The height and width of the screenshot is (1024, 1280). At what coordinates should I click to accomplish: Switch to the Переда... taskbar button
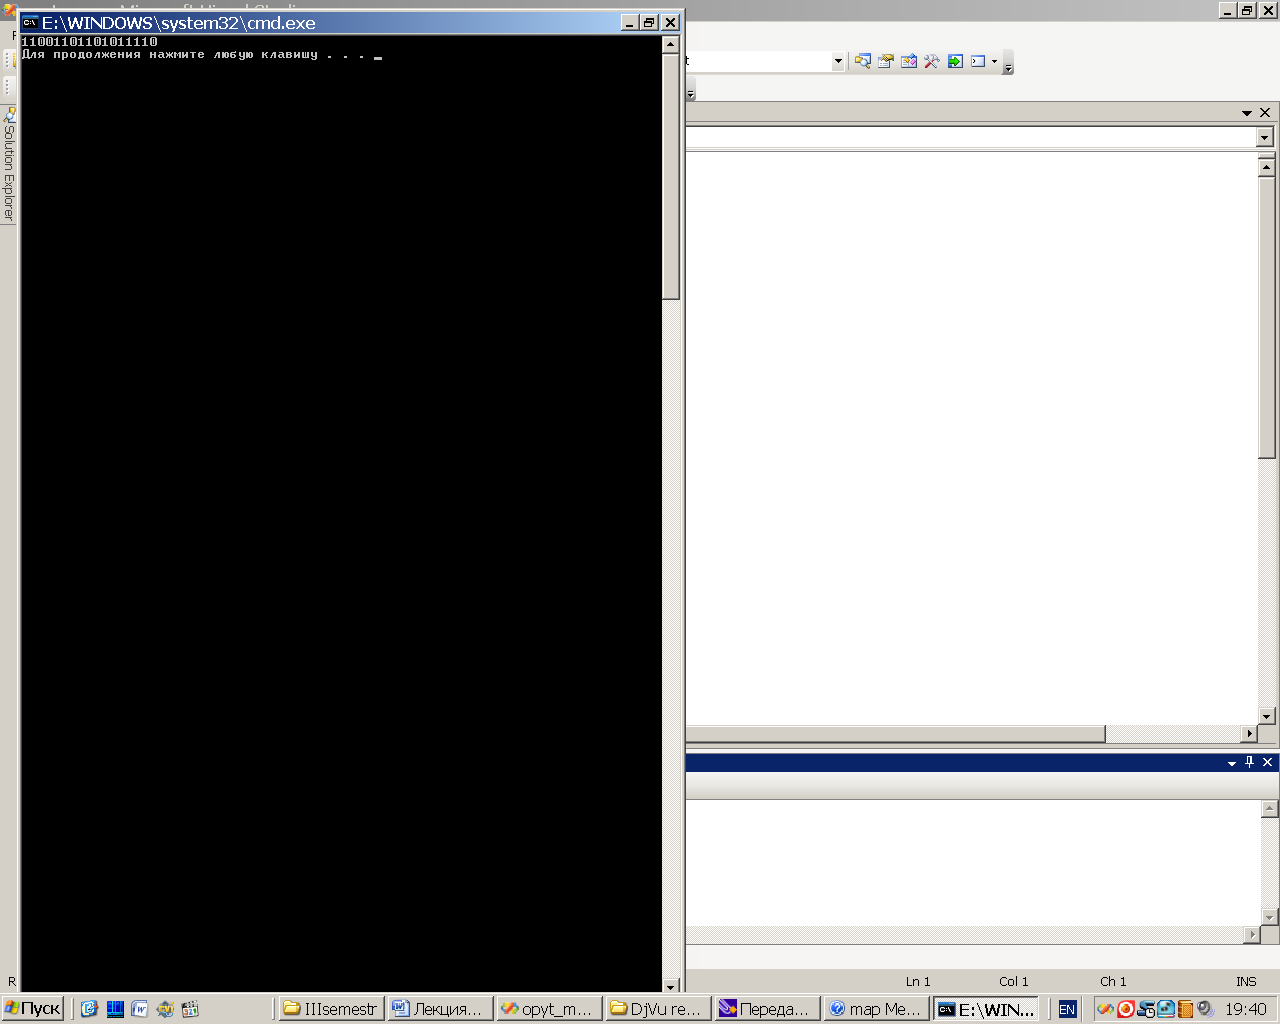click(x=767, y=1009)
